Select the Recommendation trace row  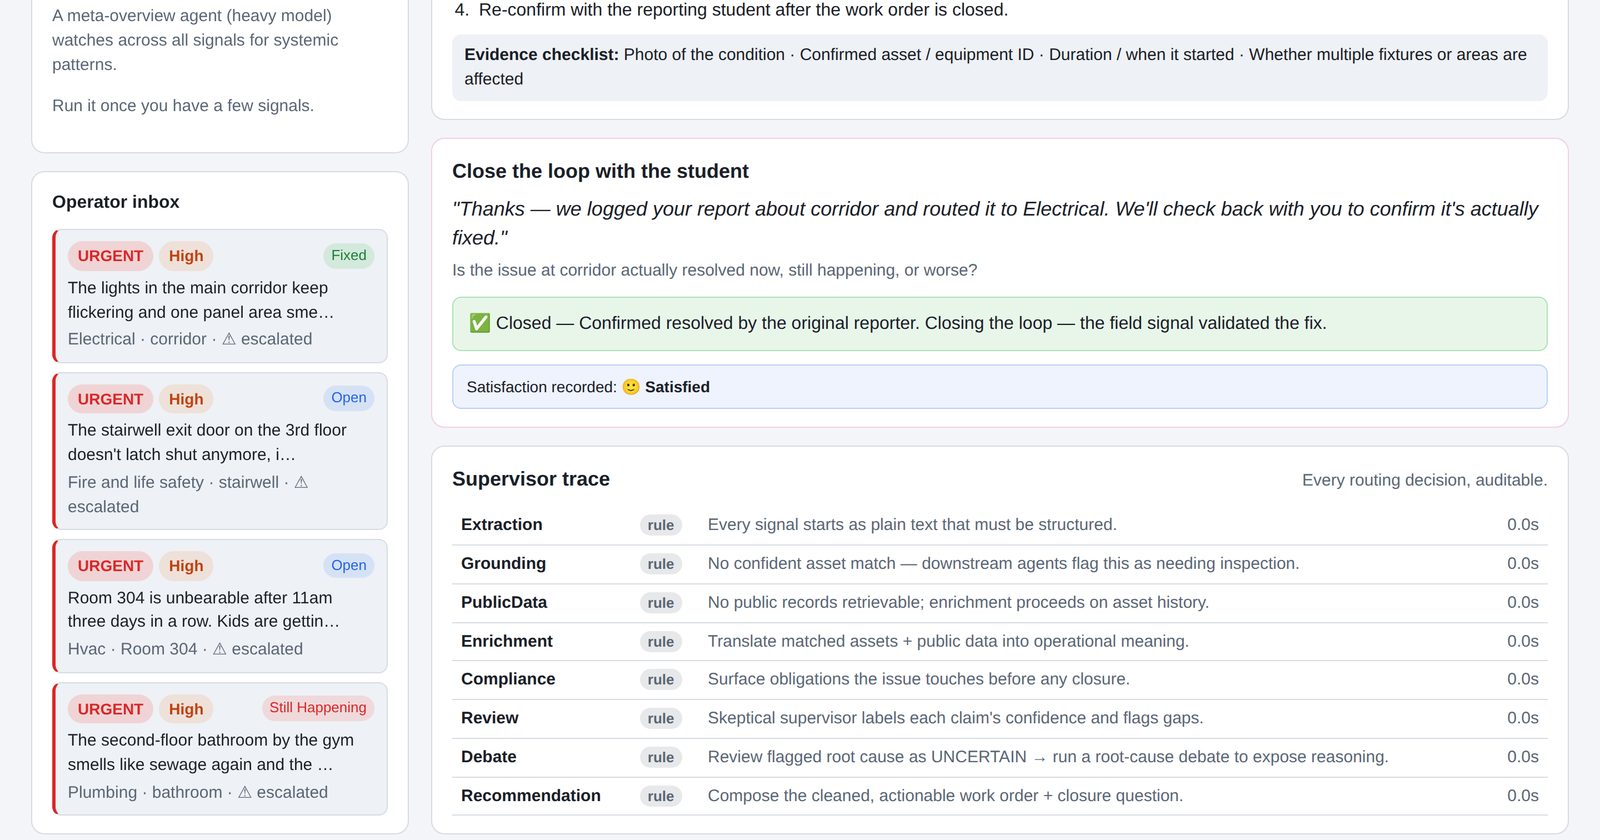click(999, 796)
